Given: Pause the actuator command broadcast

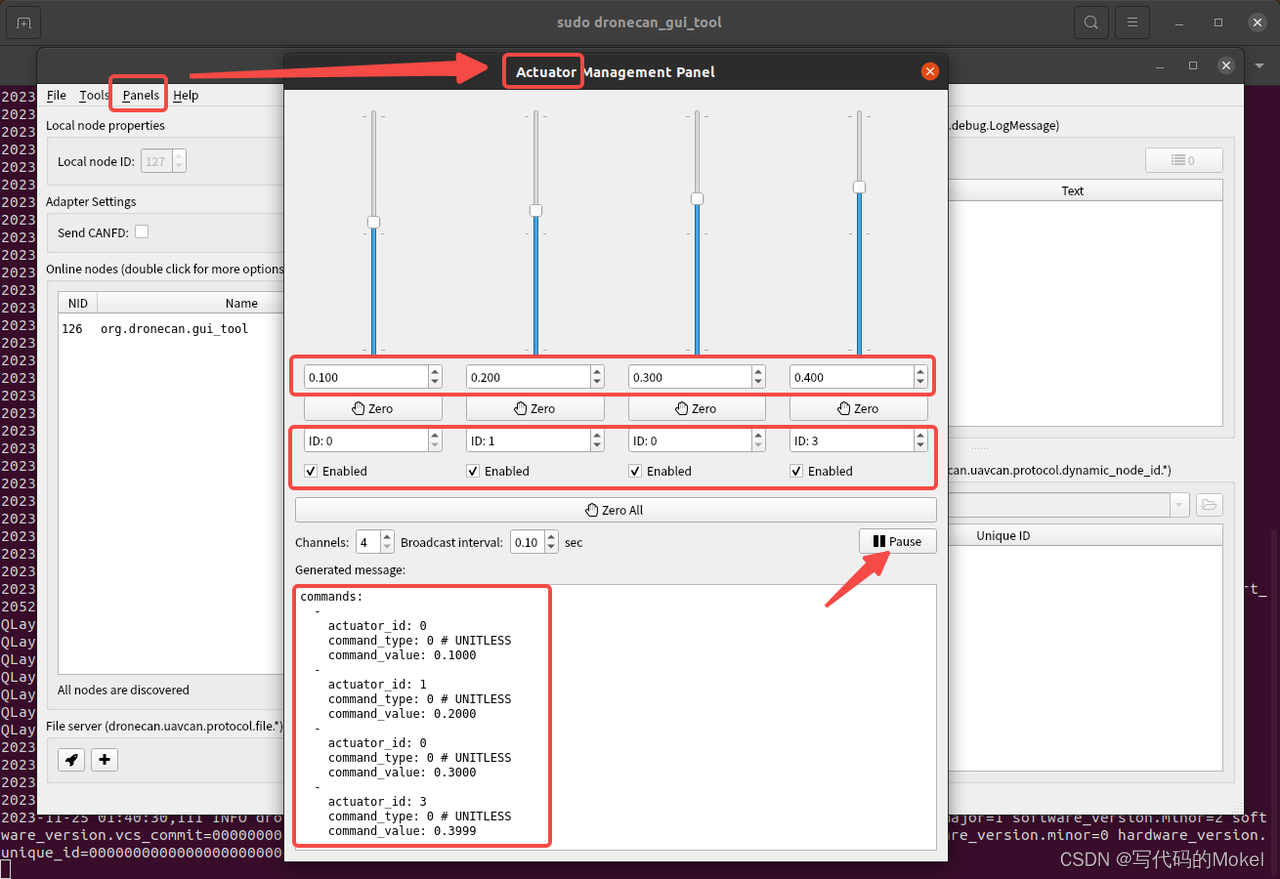Looking at the screenshot, I should [x=897, y=540].
